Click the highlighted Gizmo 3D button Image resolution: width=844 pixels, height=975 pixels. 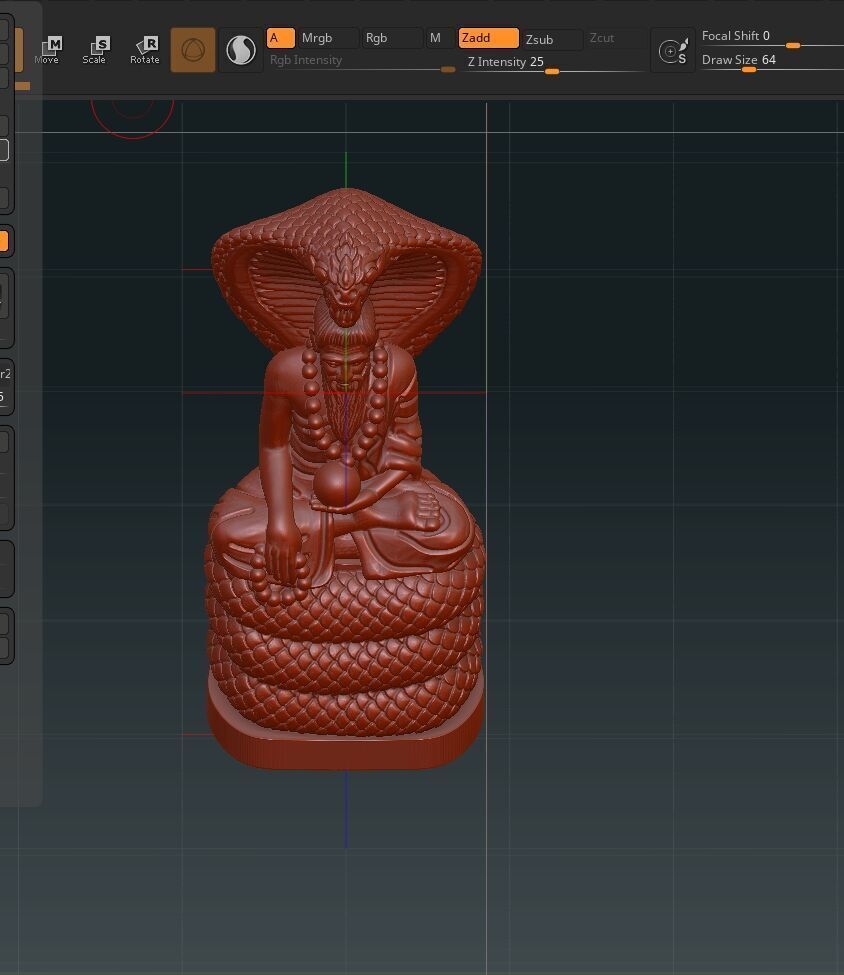193,50
